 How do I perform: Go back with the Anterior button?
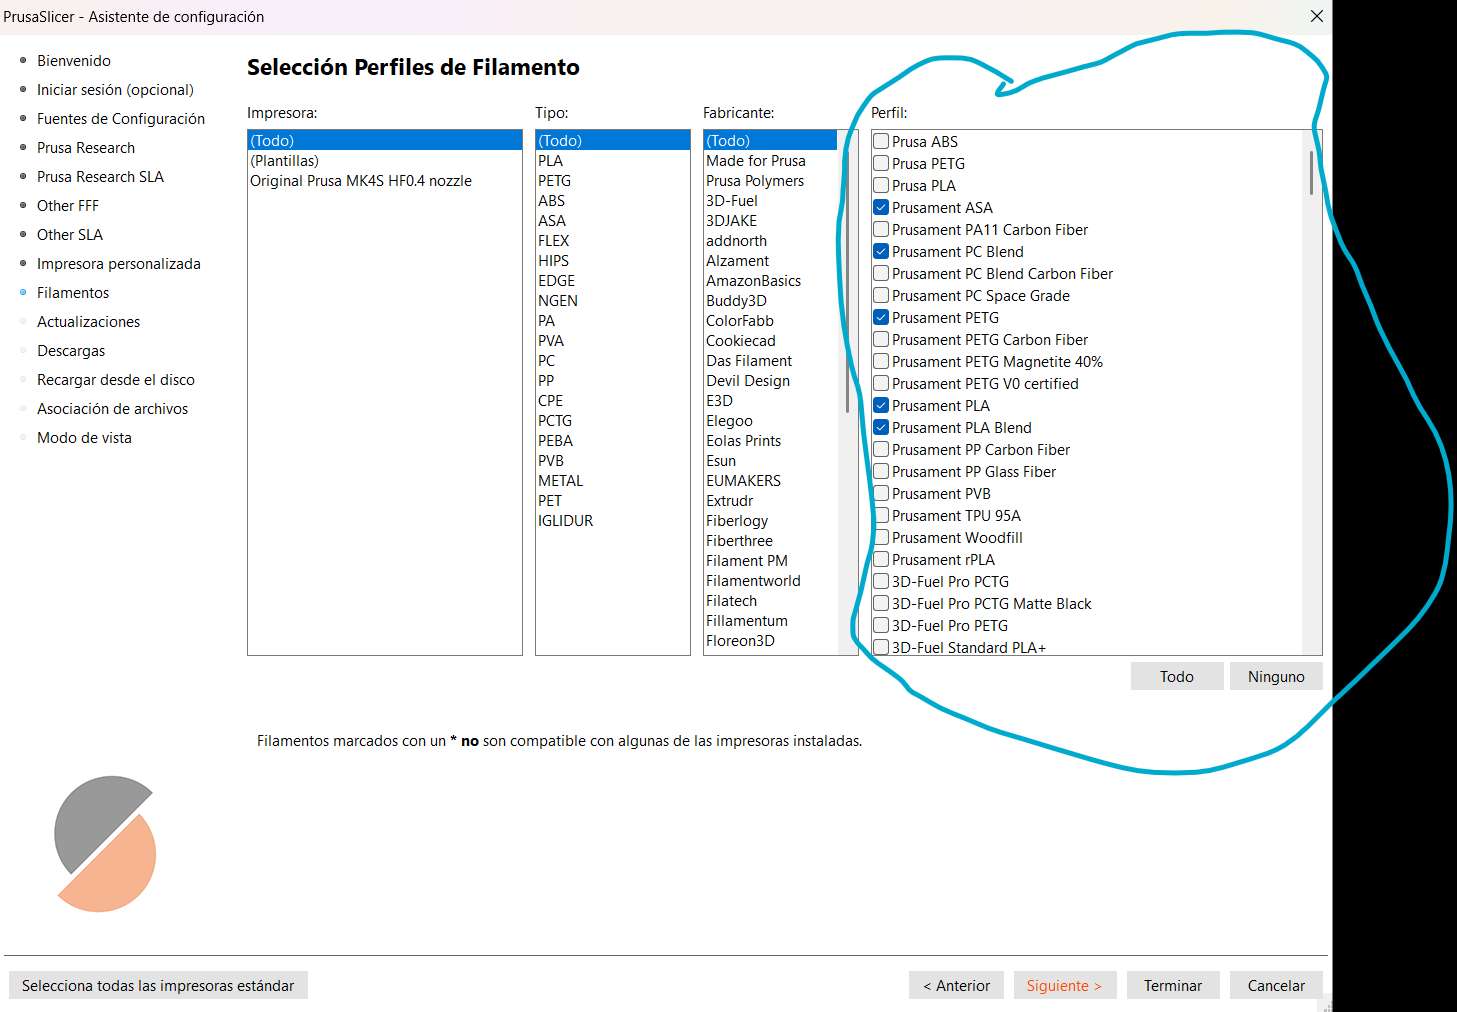click(956, 985)
